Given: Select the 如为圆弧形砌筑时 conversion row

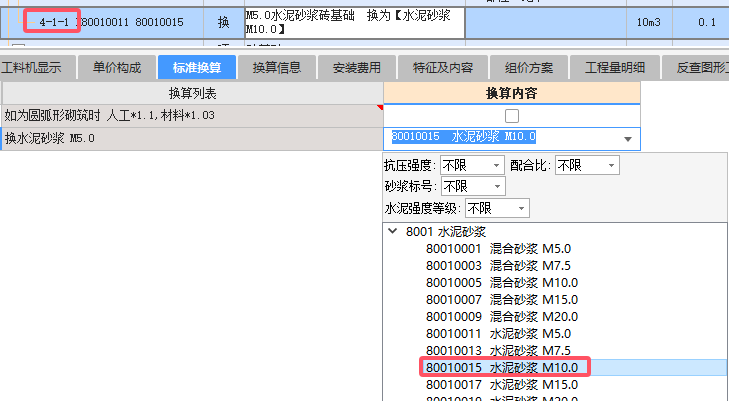Looking at the screenshot, I should (x=192, y=116).
